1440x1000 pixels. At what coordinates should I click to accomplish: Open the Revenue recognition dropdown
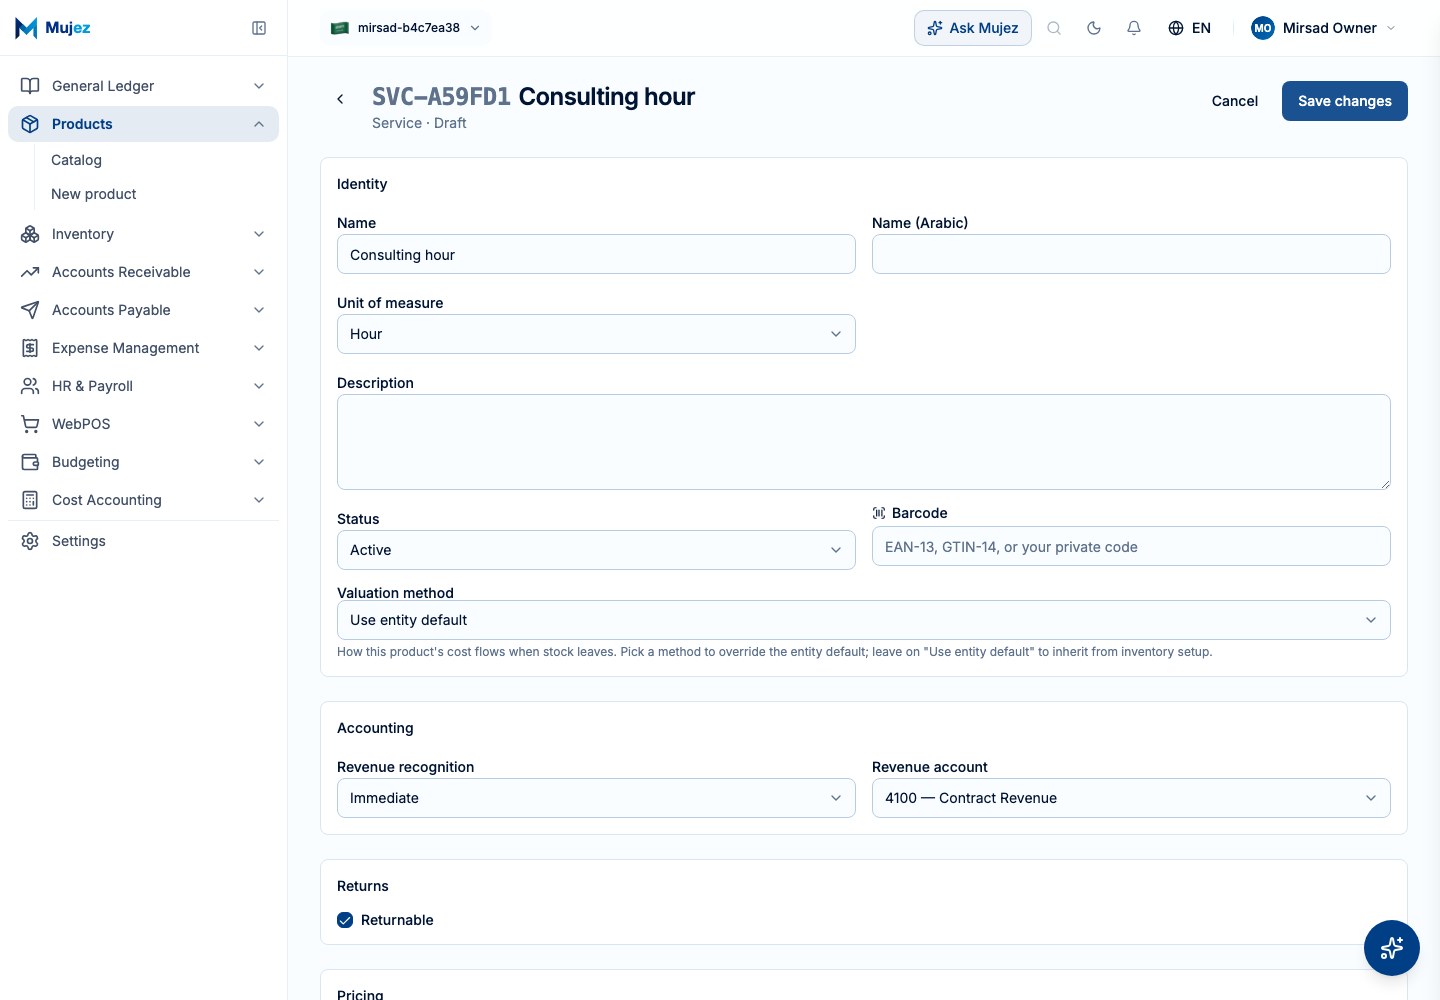pyautogui.click(x=596, y=798)
